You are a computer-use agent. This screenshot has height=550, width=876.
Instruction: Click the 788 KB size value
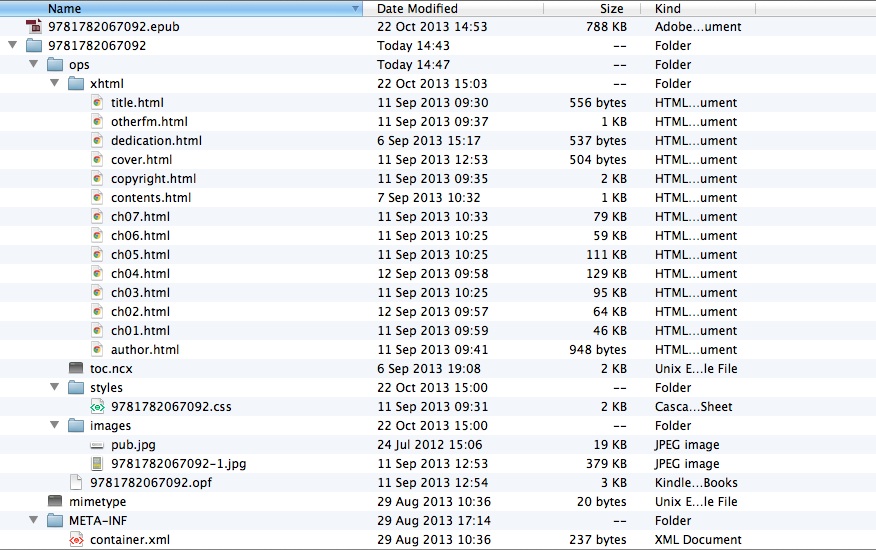point(606,26)
